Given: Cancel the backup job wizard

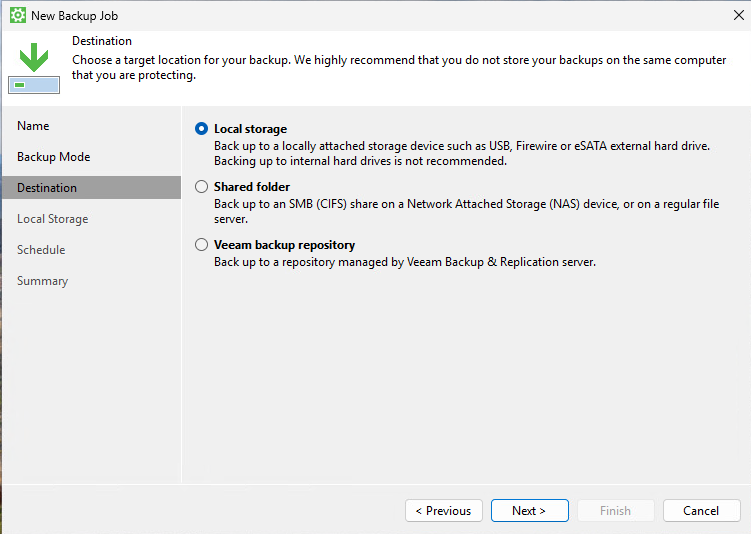Looking at the screenshot, I should 702,511.
